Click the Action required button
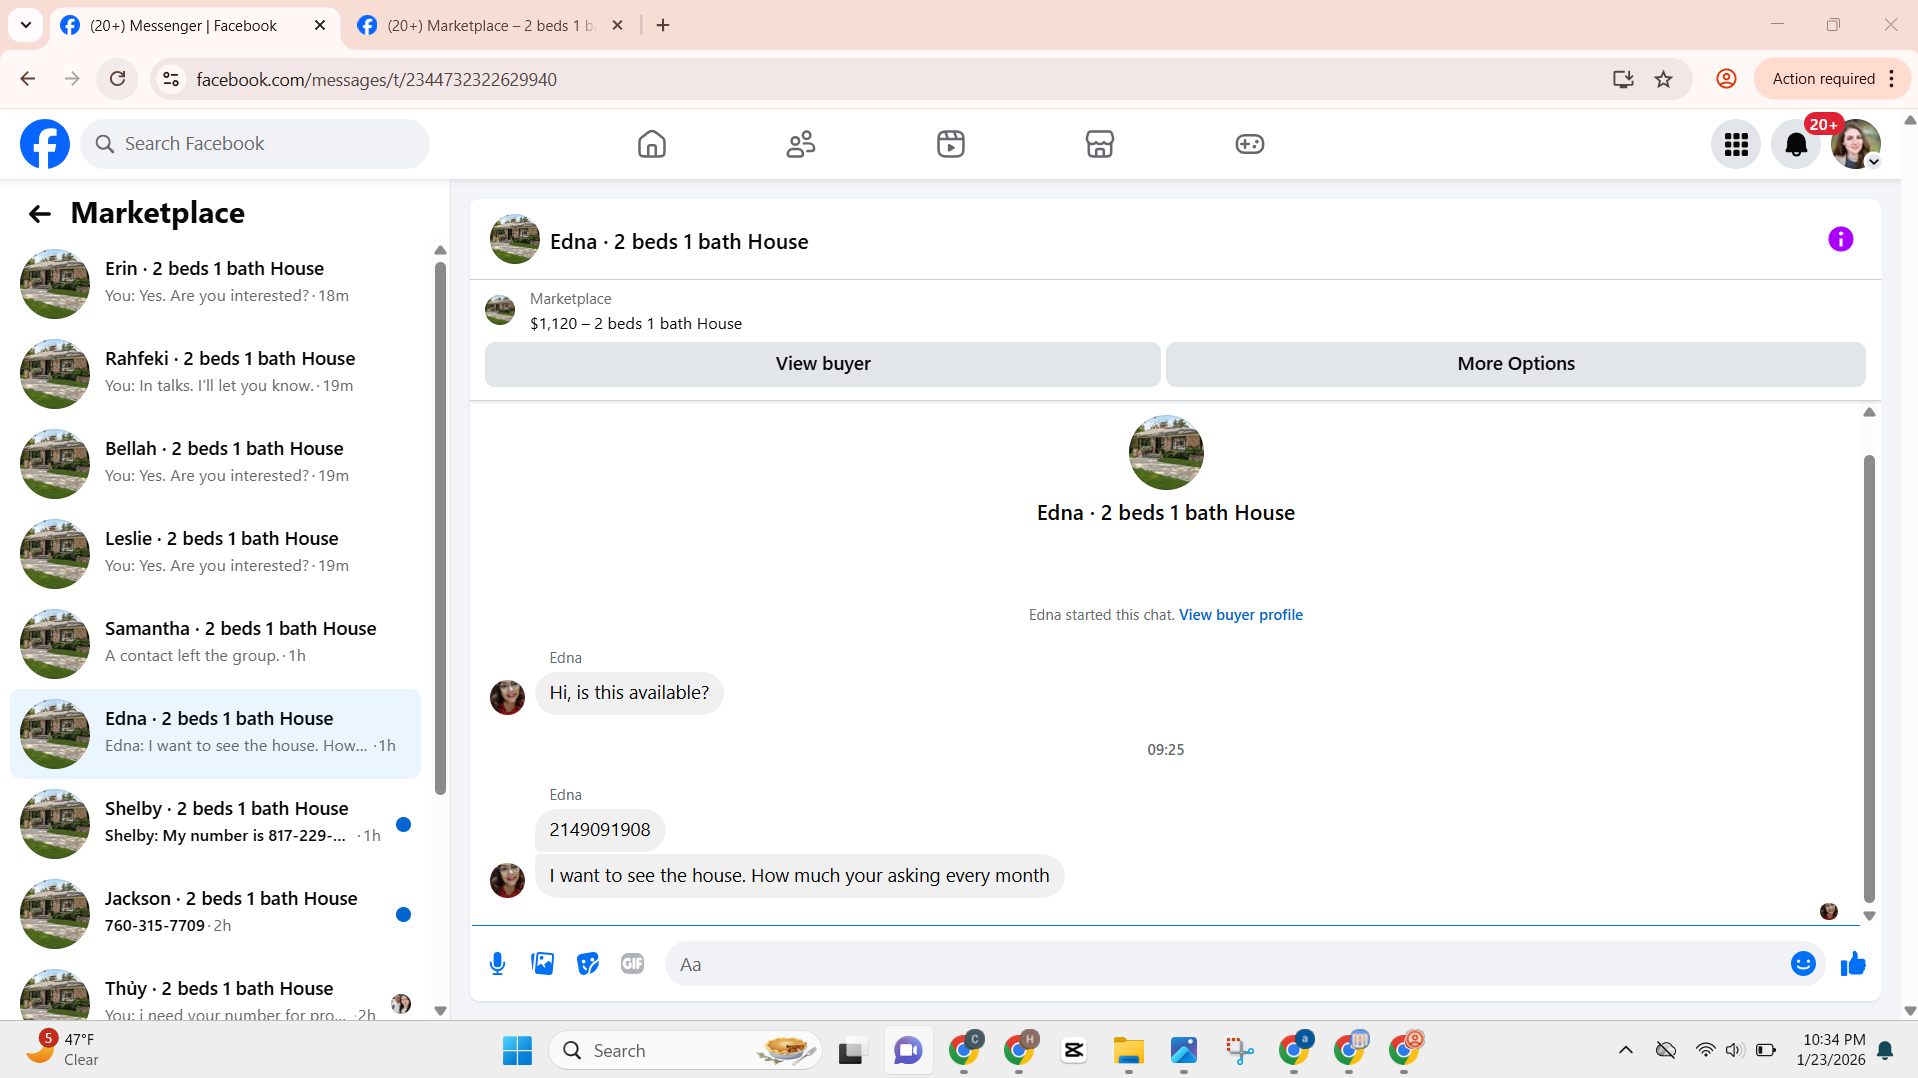Screen dimensions: 1918x1078 pos(1822,79)
